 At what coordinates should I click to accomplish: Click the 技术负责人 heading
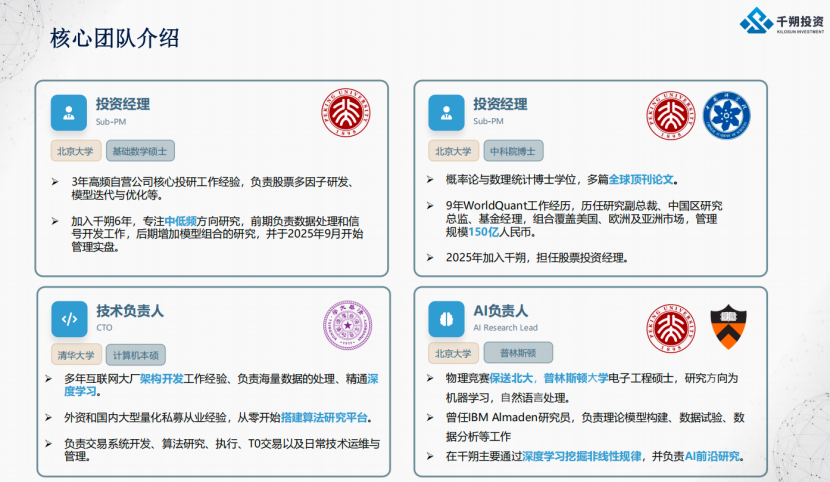pos(130,311)
